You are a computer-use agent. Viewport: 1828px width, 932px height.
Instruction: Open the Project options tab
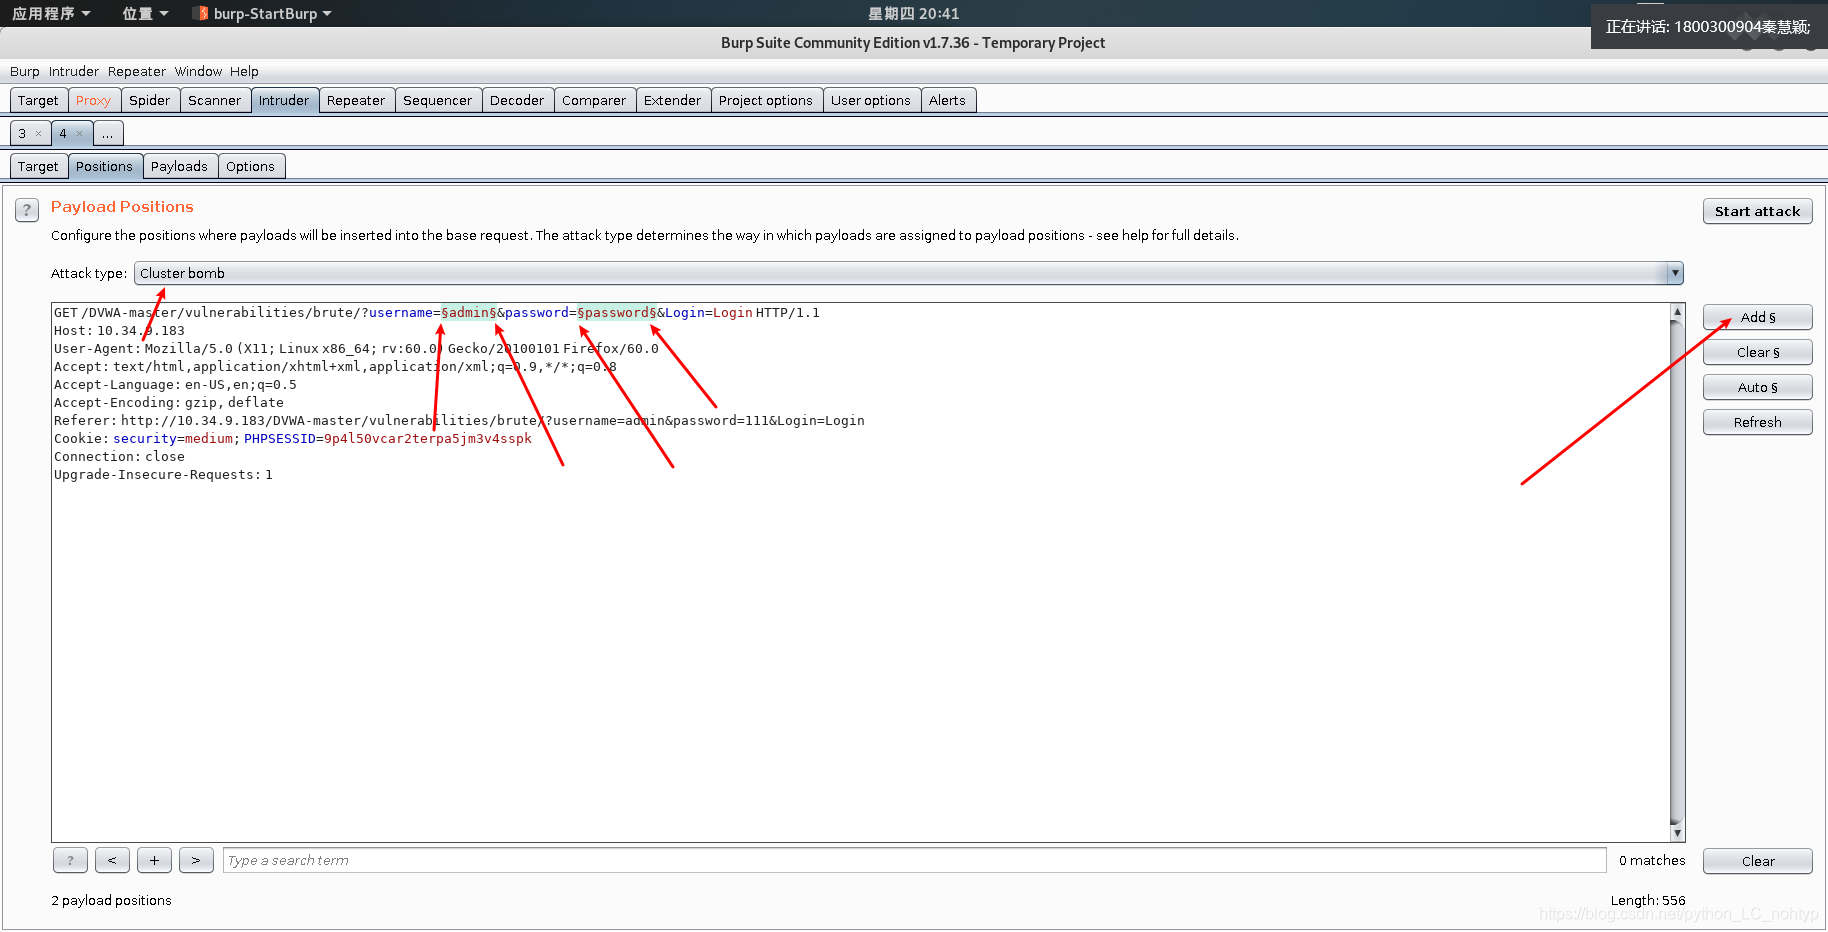pyautogui.click(x=766, y=100)
